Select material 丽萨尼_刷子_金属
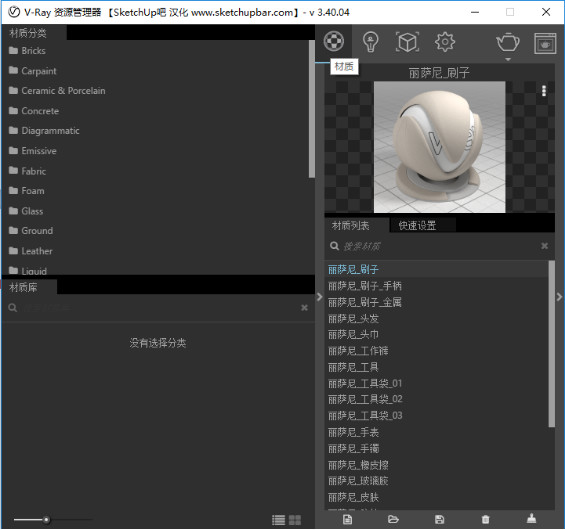The width and height of the screenshot is (565, 530). coord(436,302)
